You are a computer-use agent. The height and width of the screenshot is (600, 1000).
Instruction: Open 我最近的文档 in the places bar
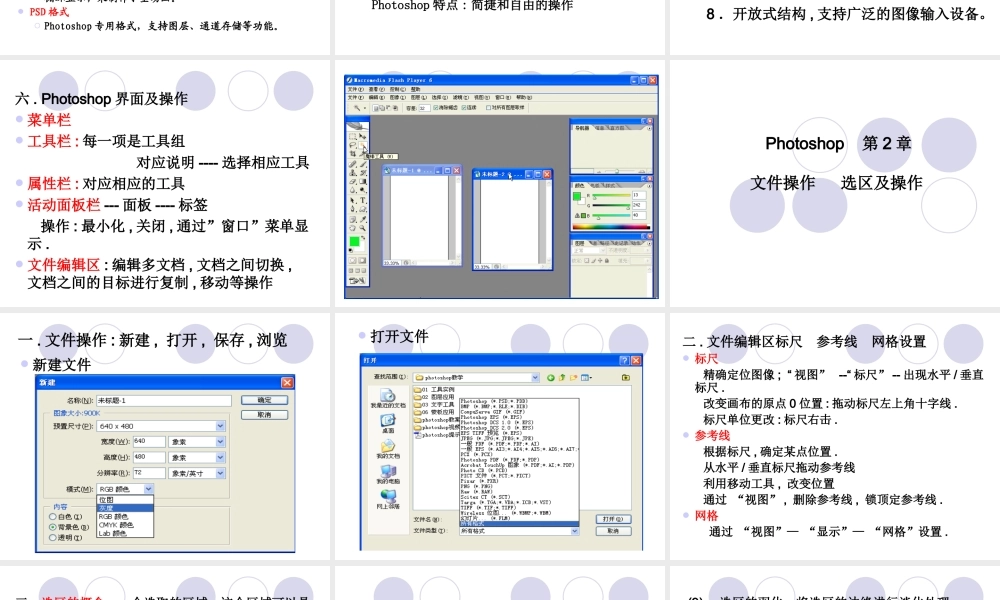pyautogui.click(x=388, y=399)
